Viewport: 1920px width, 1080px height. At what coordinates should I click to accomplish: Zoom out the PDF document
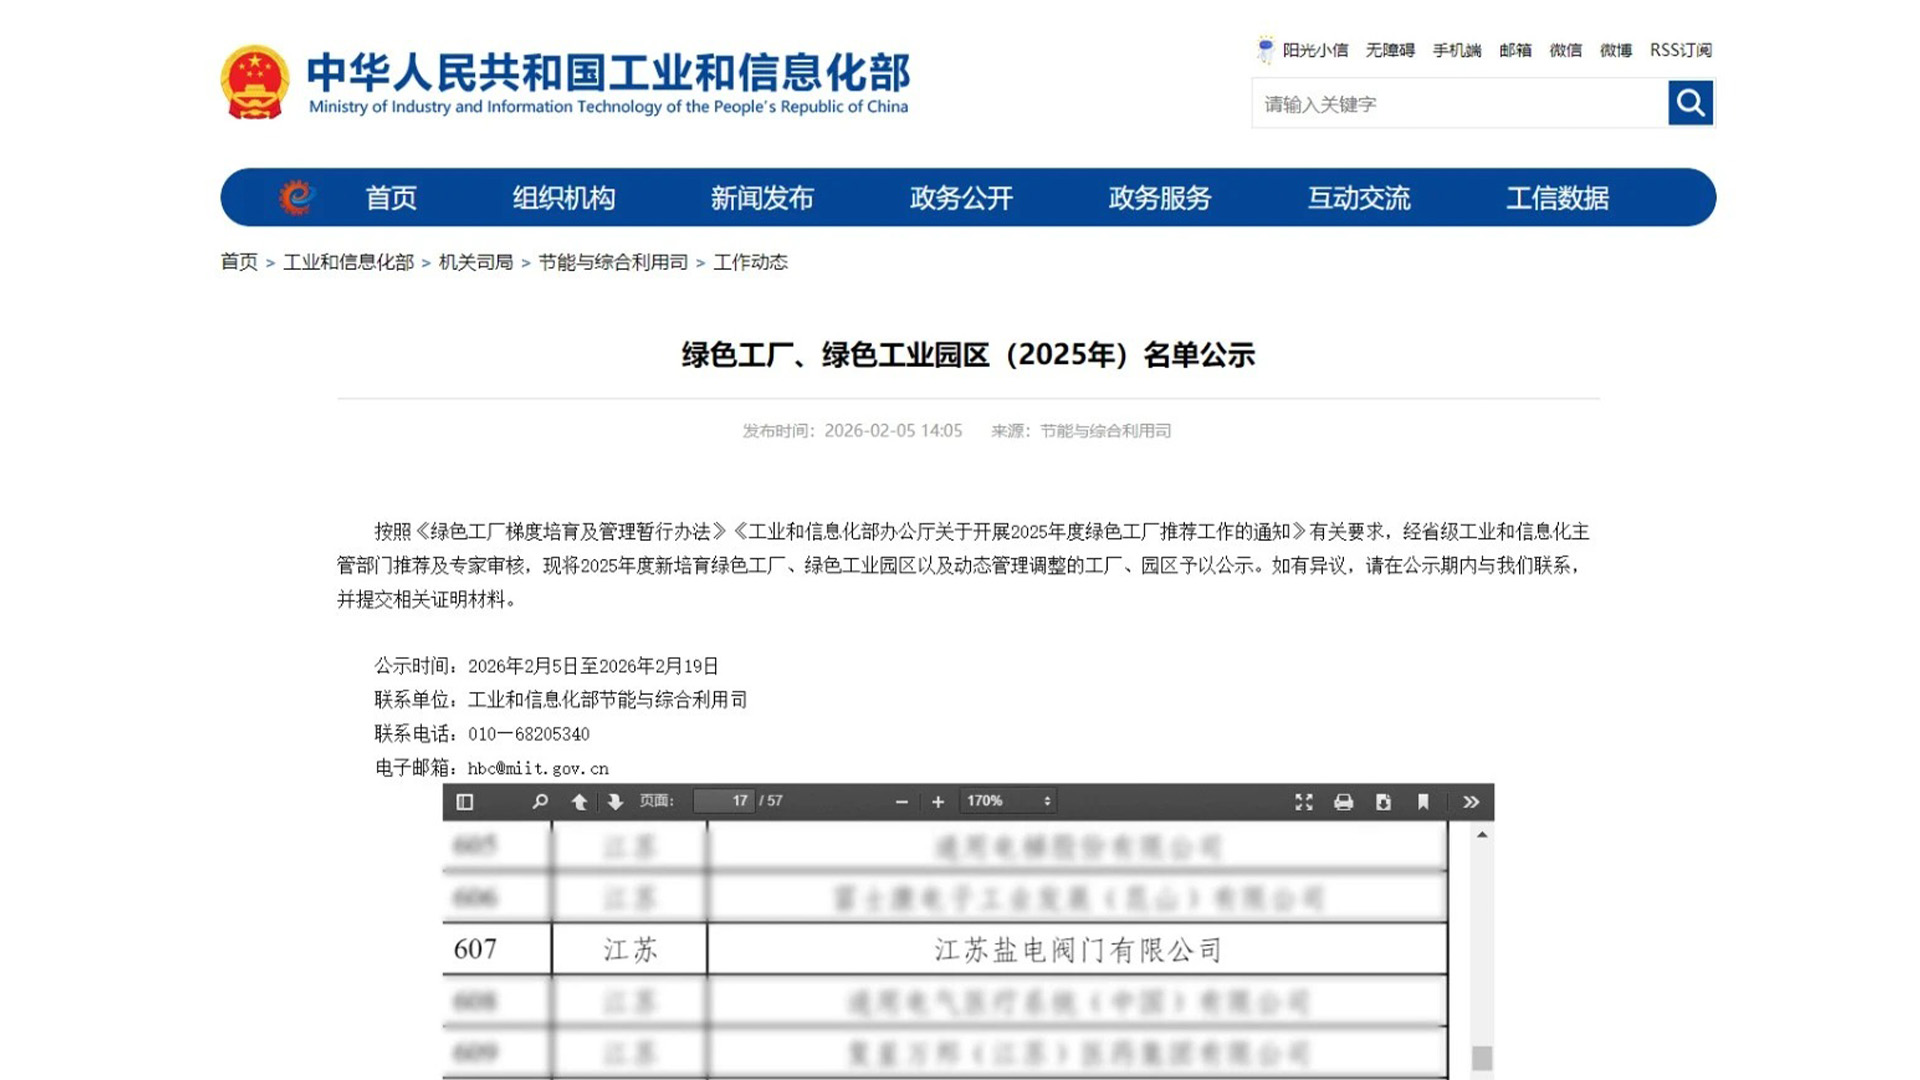[901, 802]
